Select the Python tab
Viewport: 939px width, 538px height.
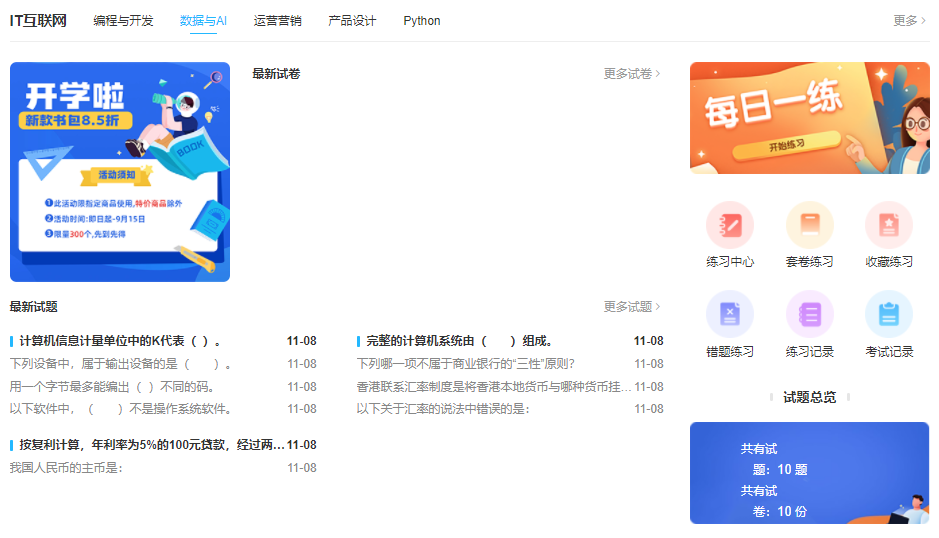[422, 21]
